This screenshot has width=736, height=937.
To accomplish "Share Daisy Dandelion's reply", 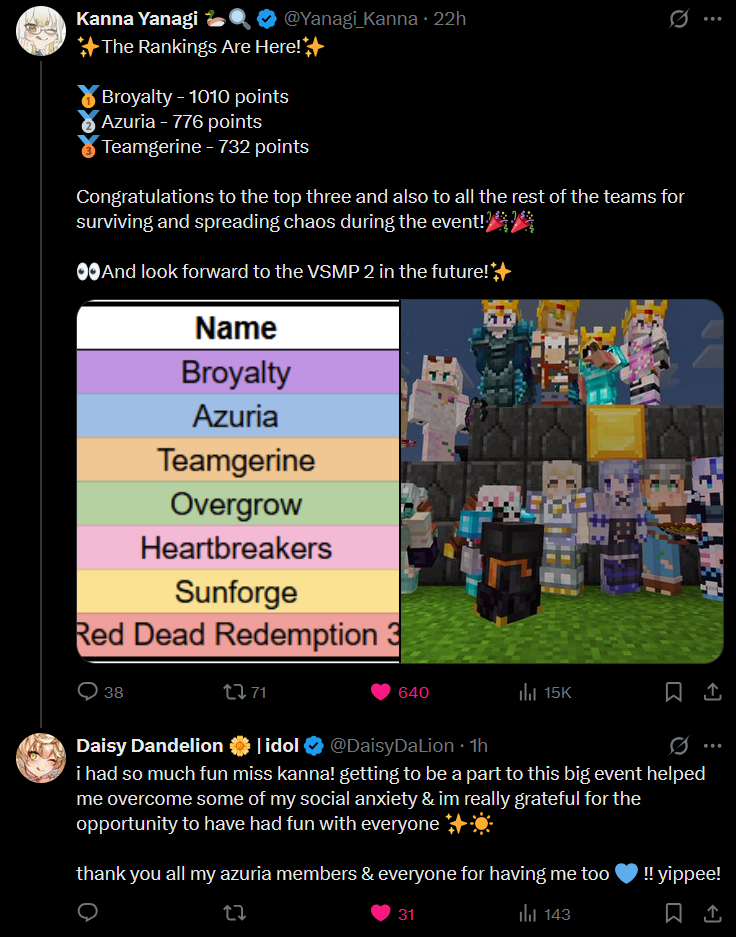I will 712,913.
